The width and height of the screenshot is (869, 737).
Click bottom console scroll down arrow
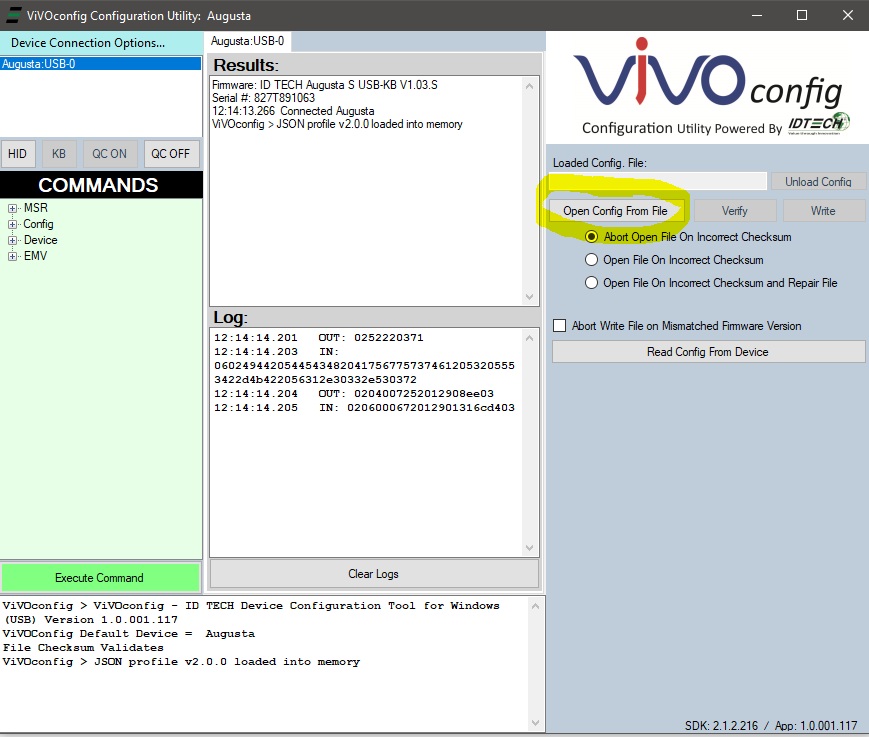(535, 723)
